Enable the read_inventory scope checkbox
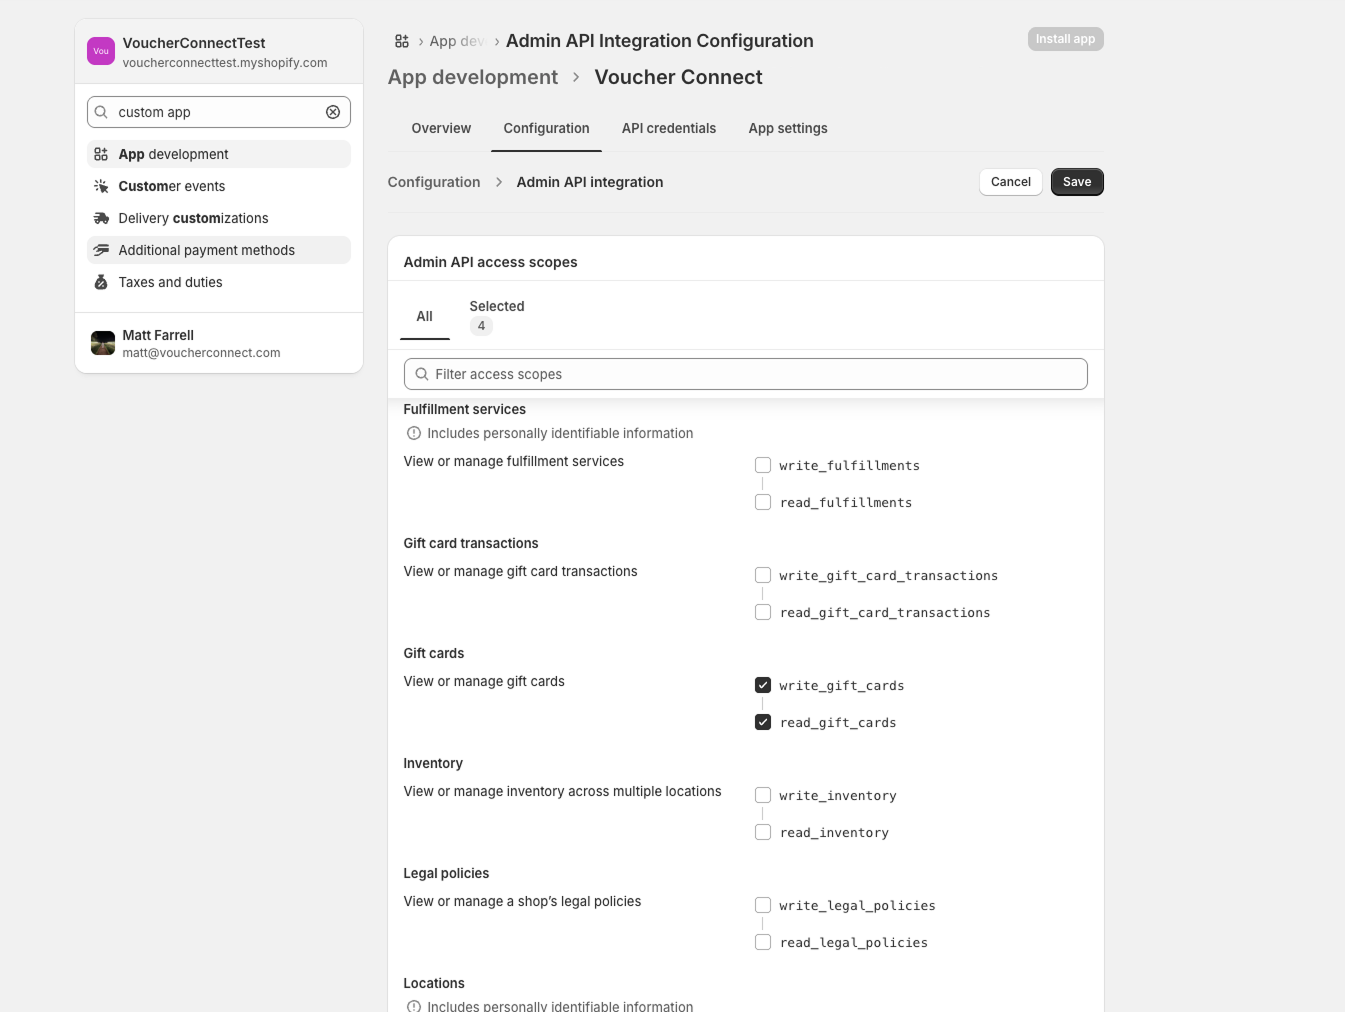 (763, 832)
